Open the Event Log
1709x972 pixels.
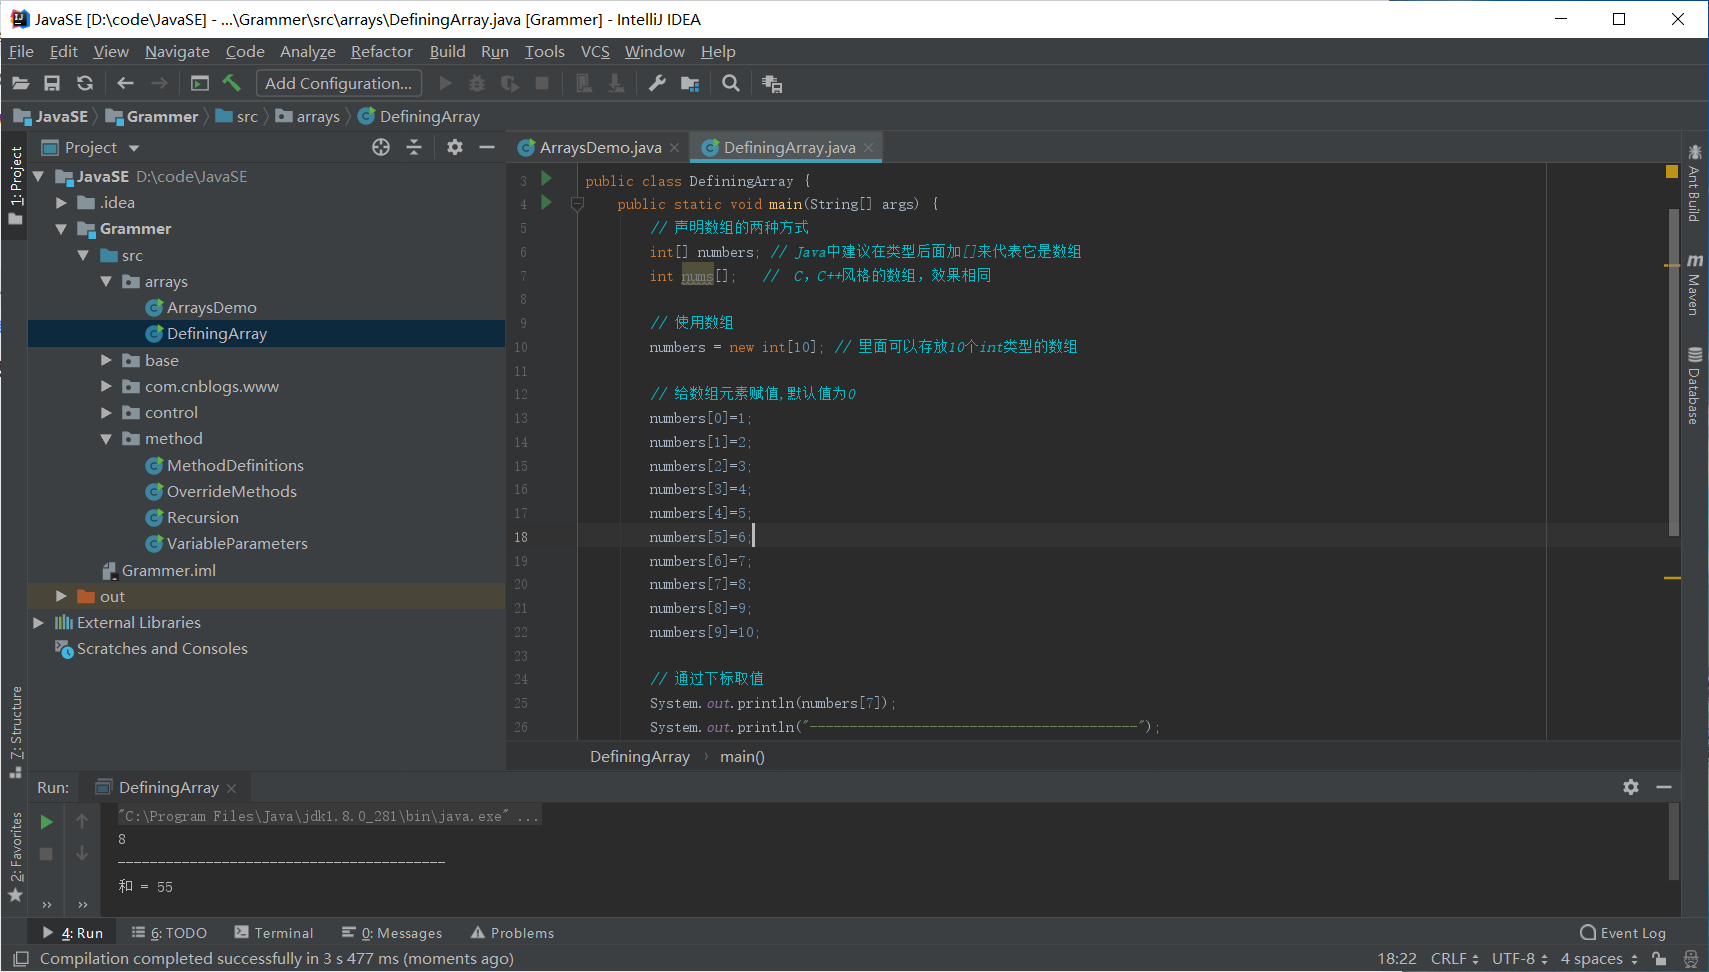1623,933
